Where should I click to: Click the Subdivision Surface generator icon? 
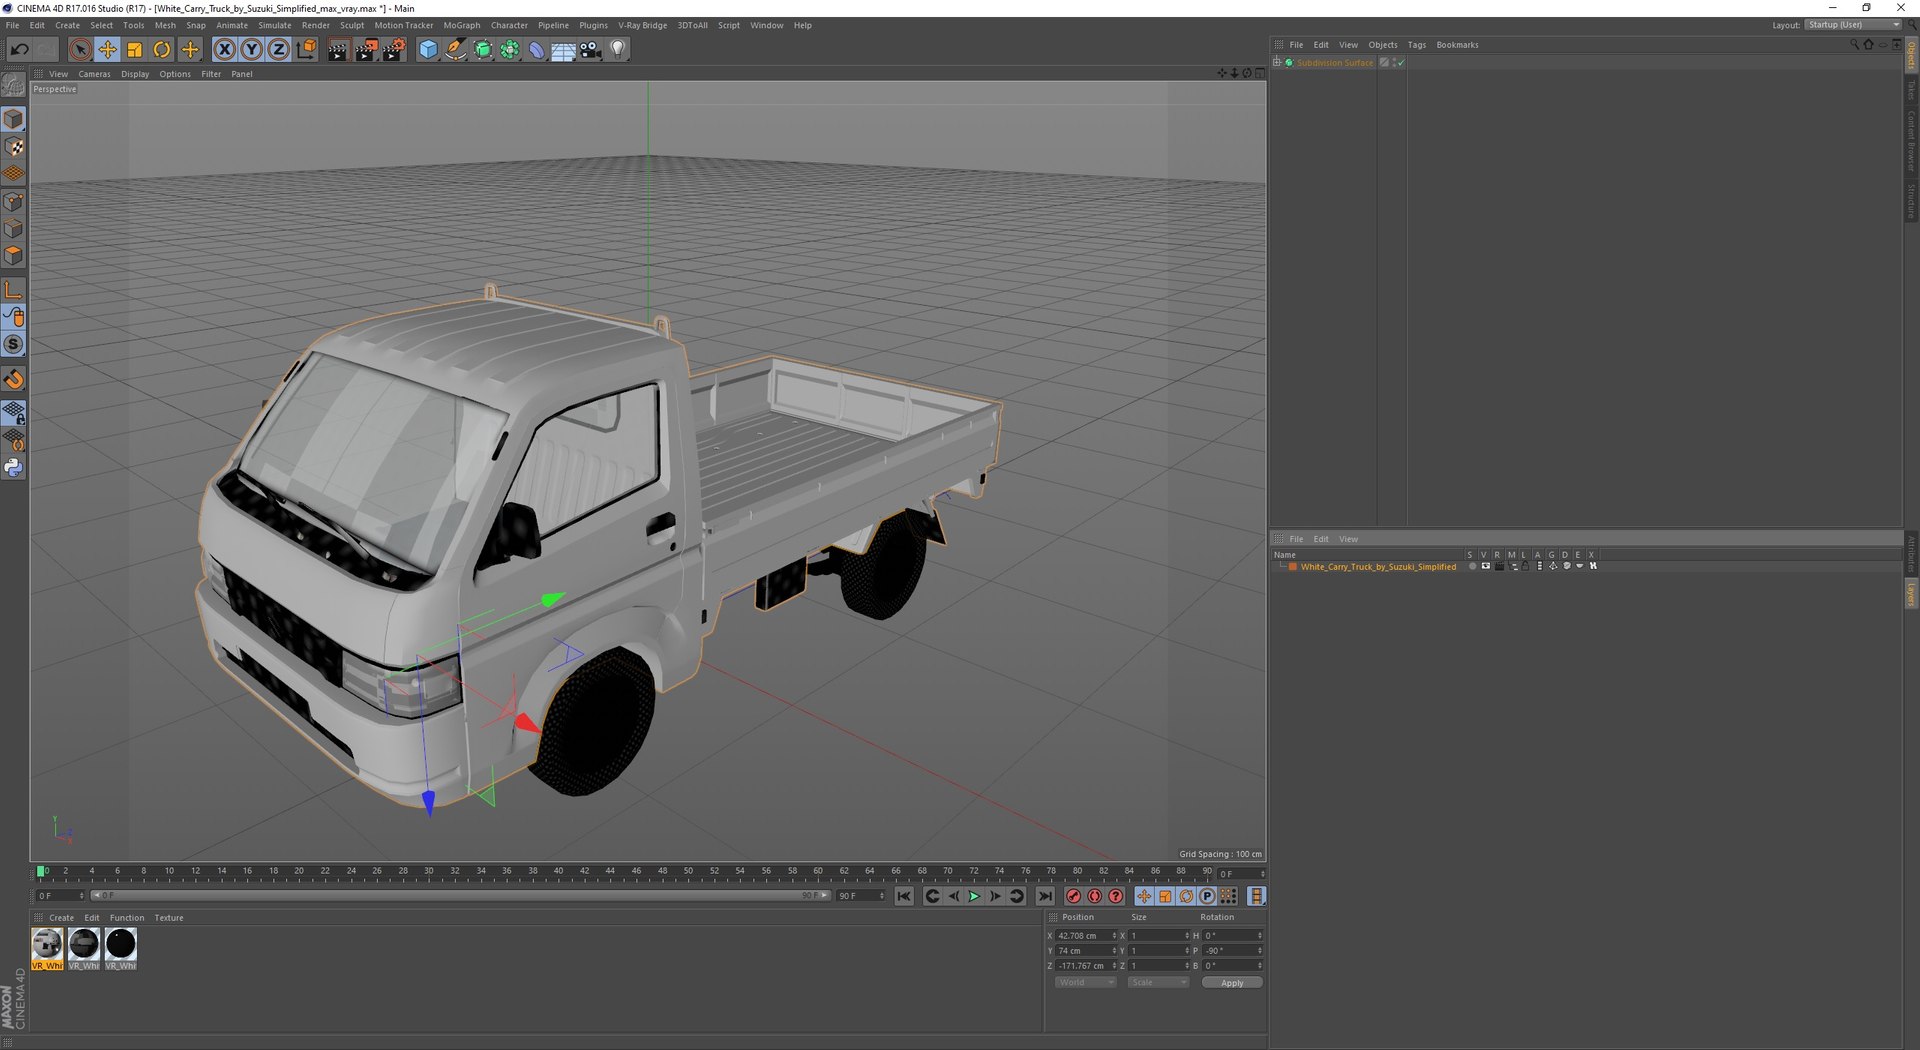[482, 49]
